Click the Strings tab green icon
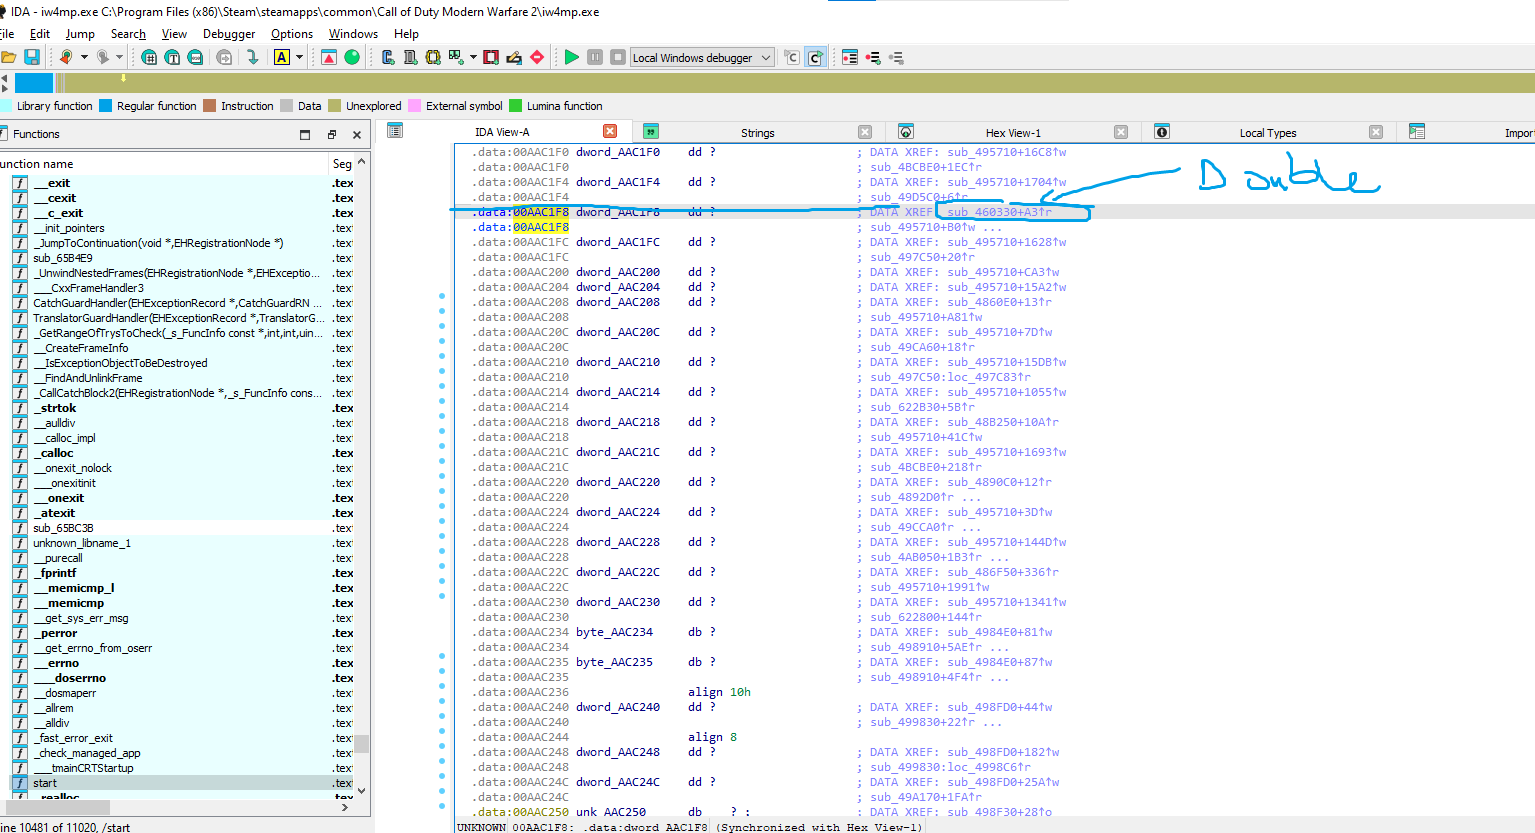This screenshot has width=1535, height=833. pyautogui.click(x=650, y=131)
